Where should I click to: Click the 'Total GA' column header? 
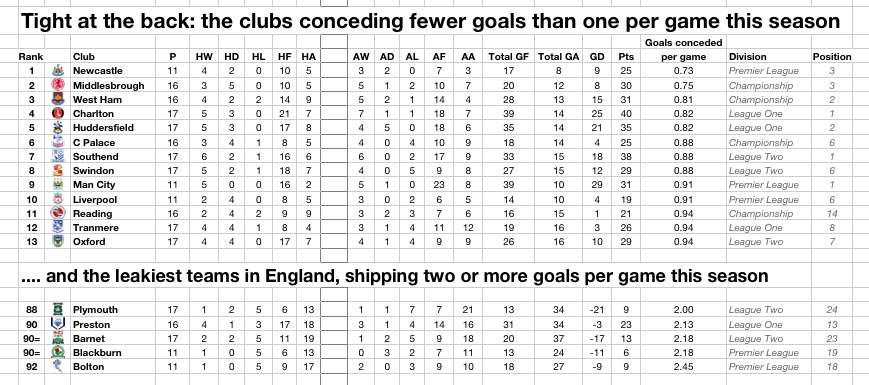[x=559, y=57]
